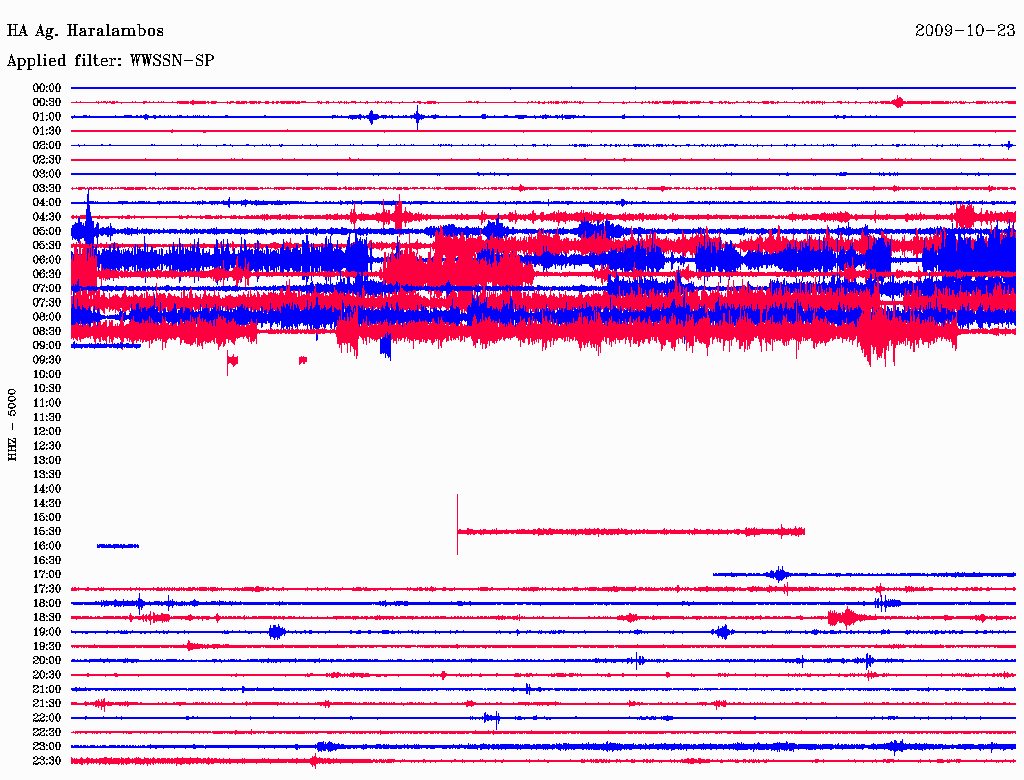1024x780 pixels.
Task: Select the '17:00' time label
Action: pos(47,574)
